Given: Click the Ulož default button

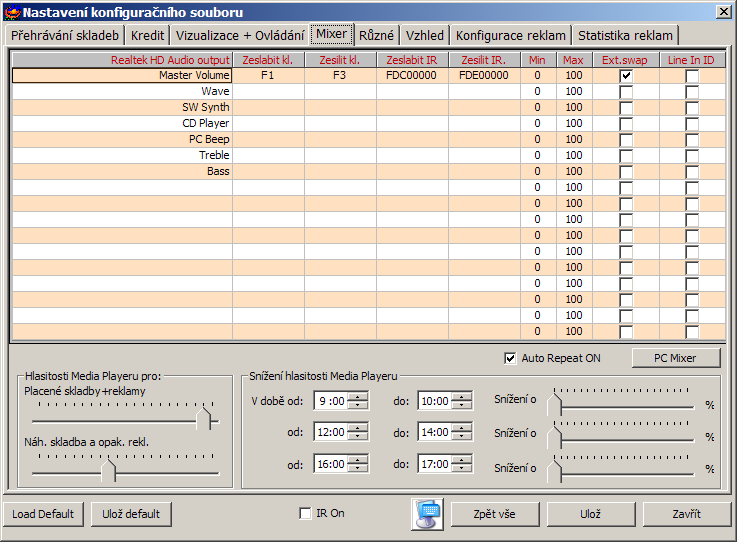Looking at the screenshot, I should tap(131, 514).
